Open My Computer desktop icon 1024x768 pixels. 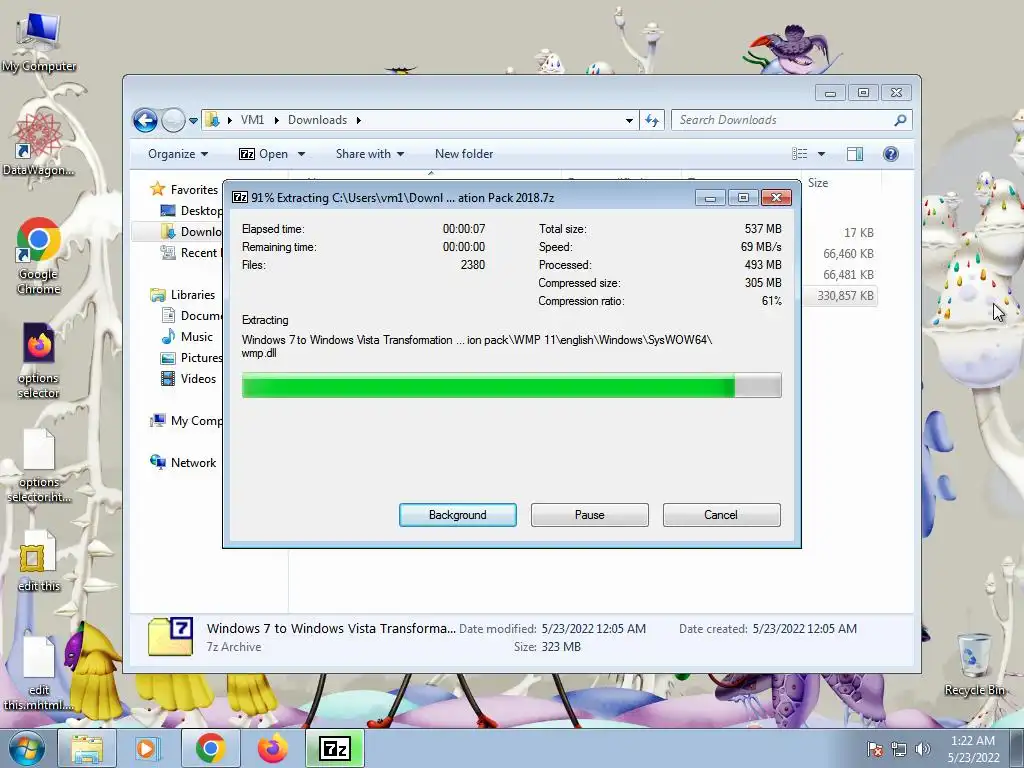39,42
